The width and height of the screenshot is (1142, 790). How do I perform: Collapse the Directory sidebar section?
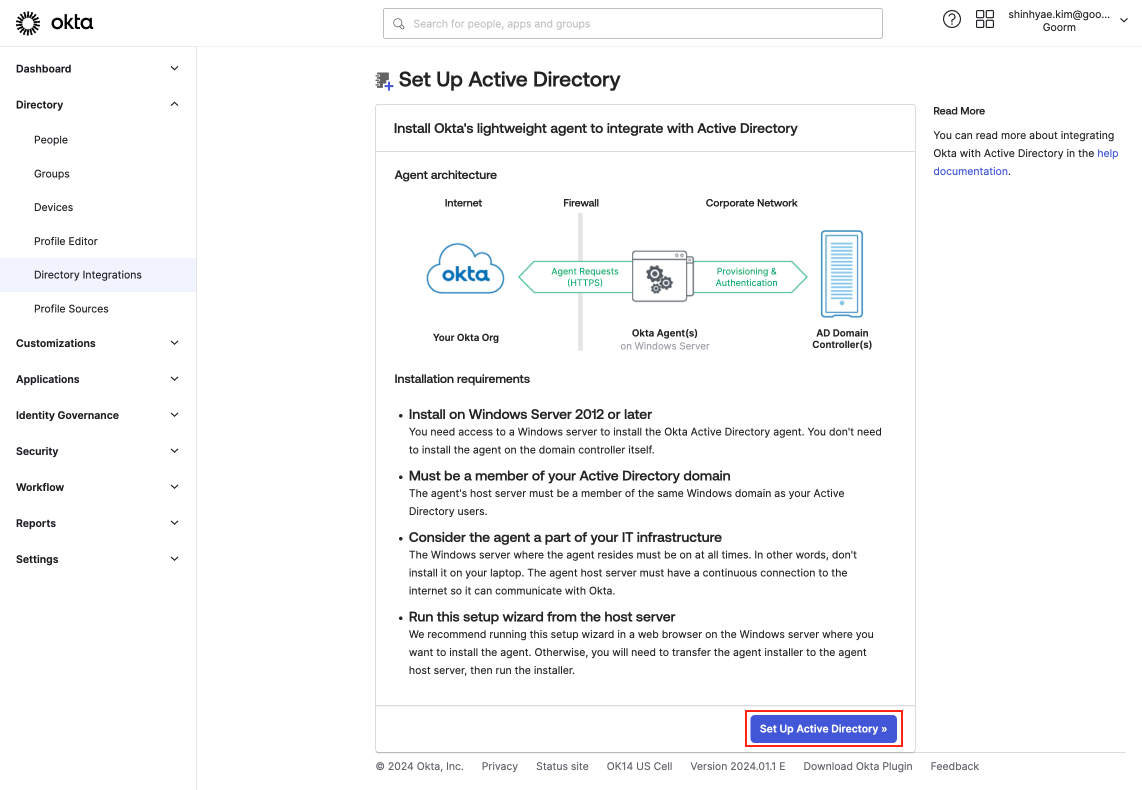pos(174,105)
